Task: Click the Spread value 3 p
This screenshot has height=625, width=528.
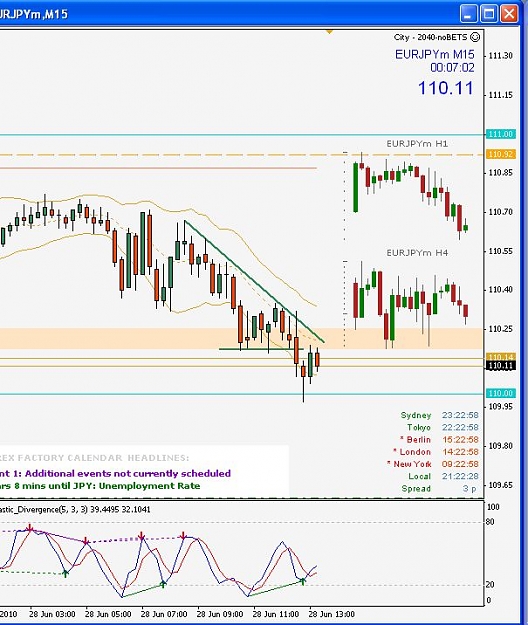Action: [469, 488]
